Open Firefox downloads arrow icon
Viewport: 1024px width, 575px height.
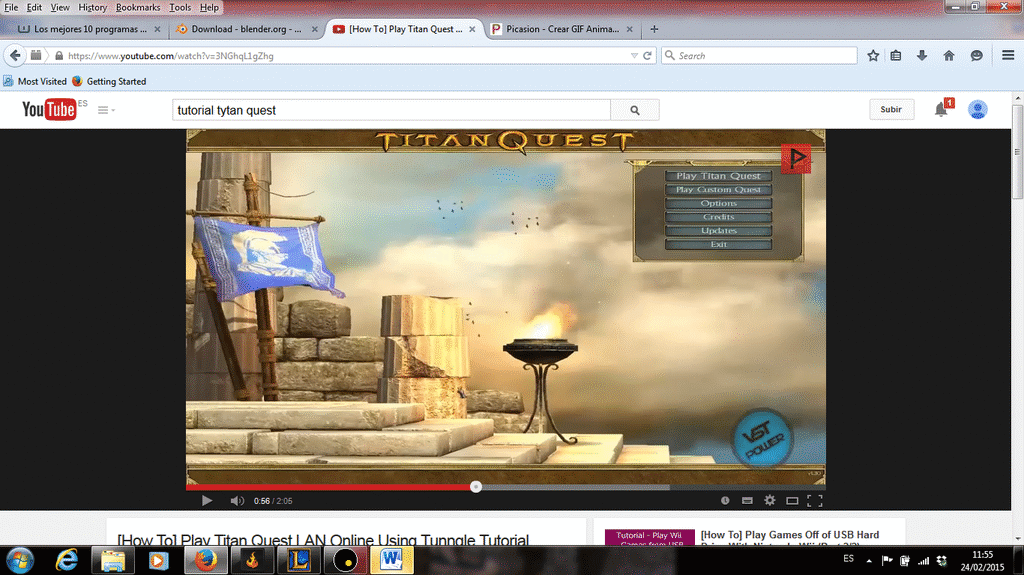coord(922,56)
